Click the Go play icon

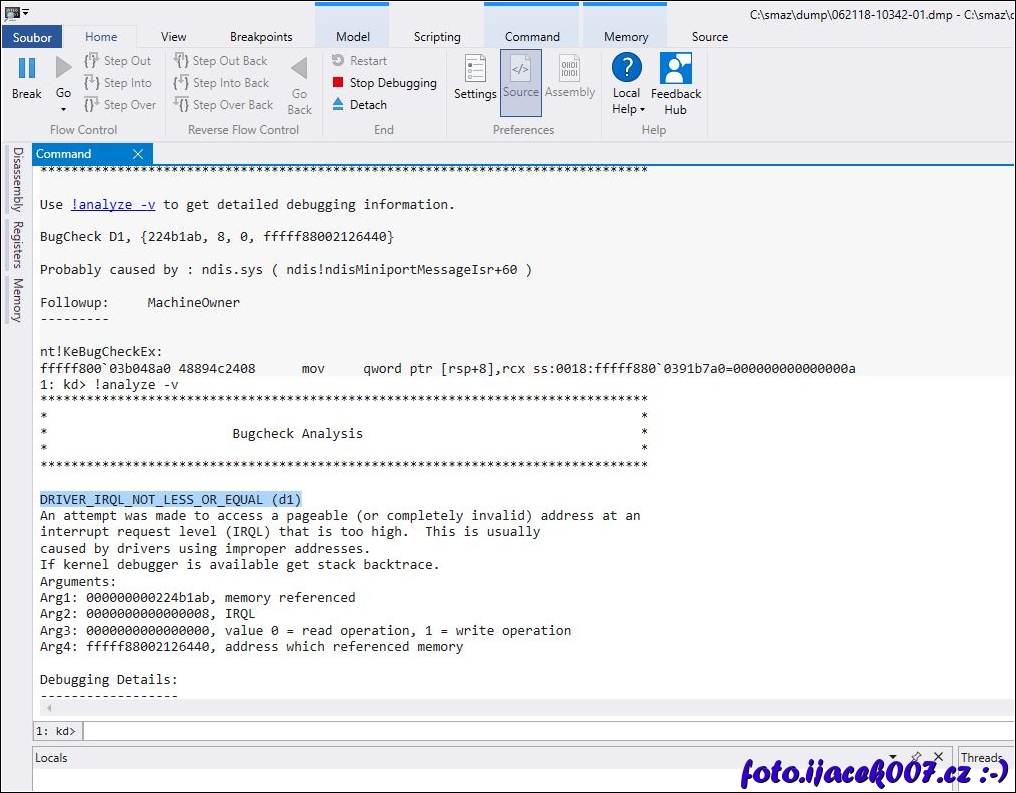click(x=63, y=68)
